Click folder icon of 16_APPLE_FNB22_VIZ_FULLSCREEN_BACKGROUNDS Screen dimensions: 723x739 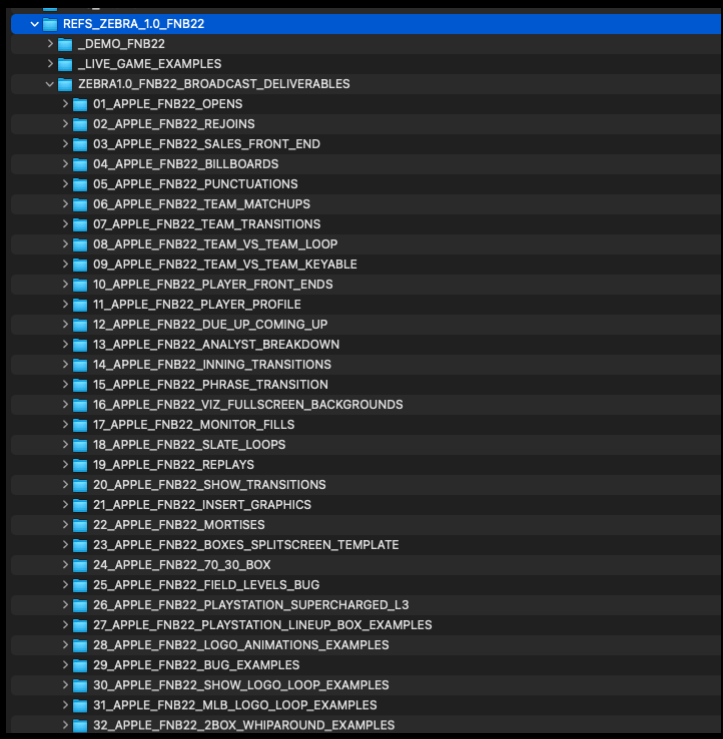(80, 405)
